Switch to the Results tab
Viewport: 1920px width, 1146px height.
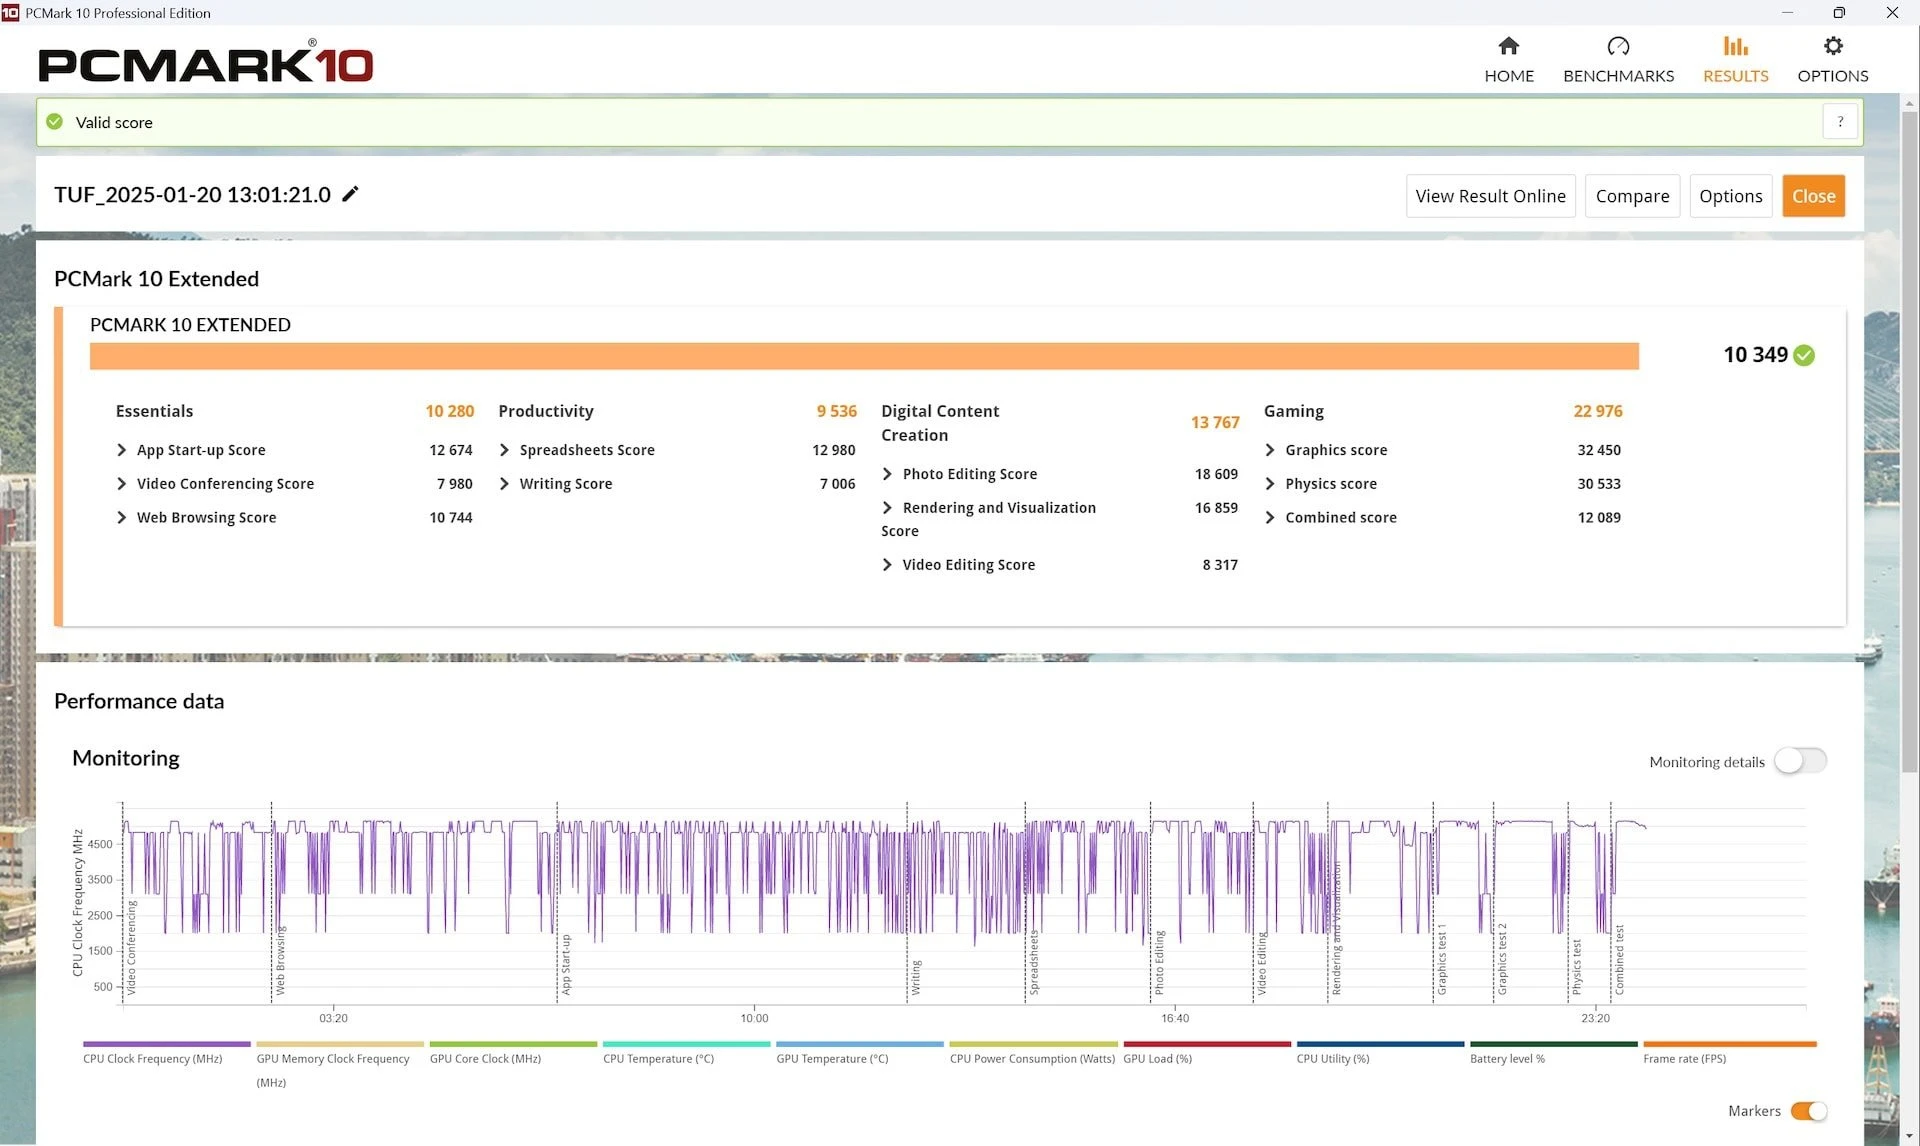tap(1735, 60)
